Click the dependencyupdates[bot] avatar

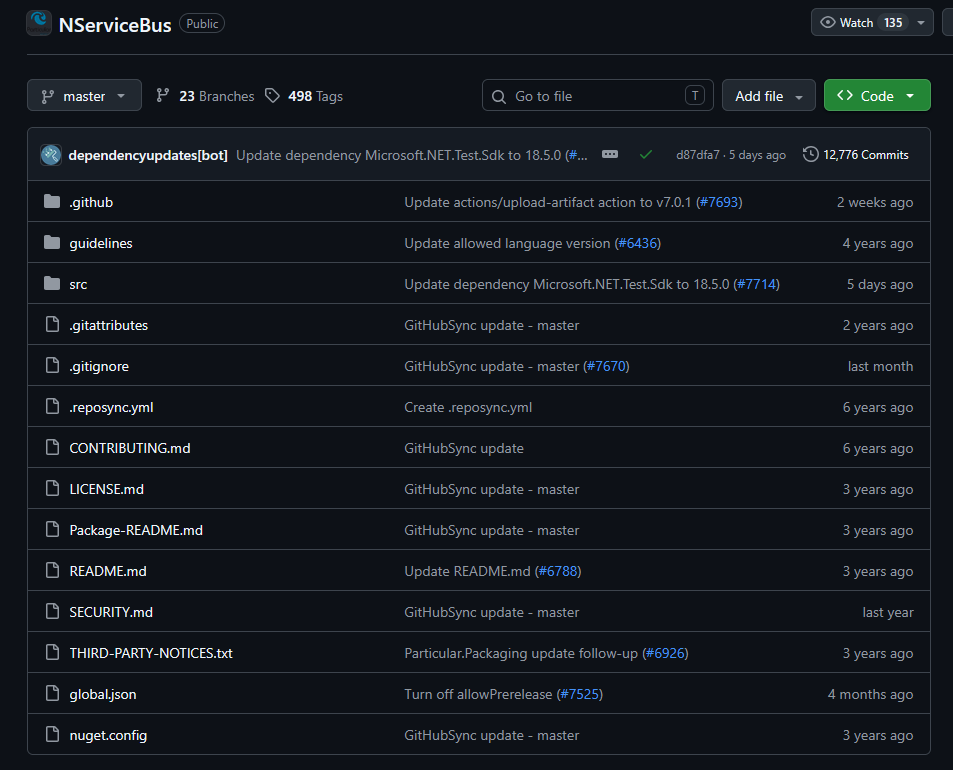(x=51, y=155)
